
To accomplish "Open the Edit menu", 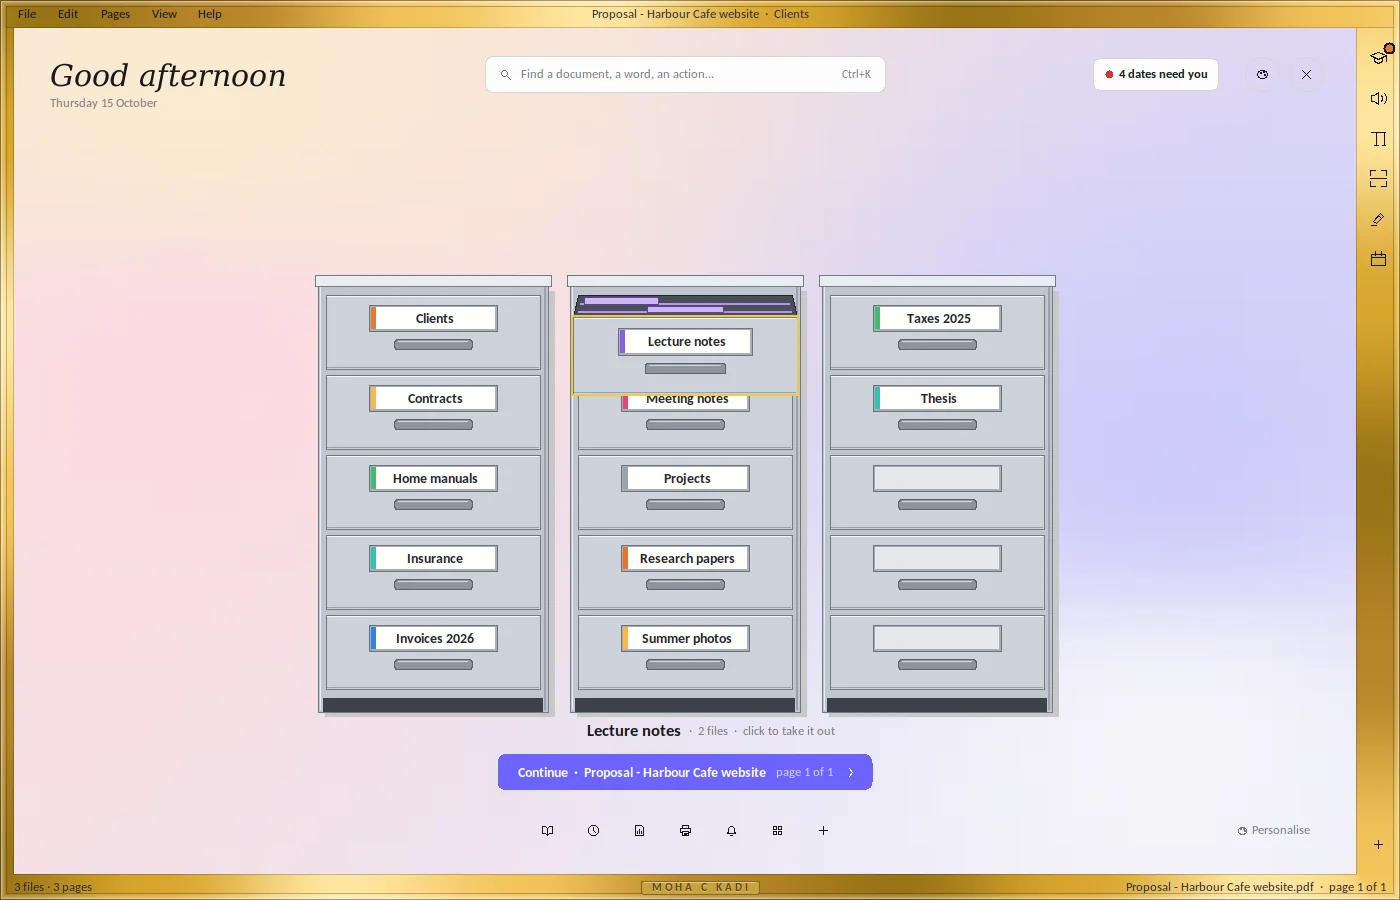I will 68,14.
